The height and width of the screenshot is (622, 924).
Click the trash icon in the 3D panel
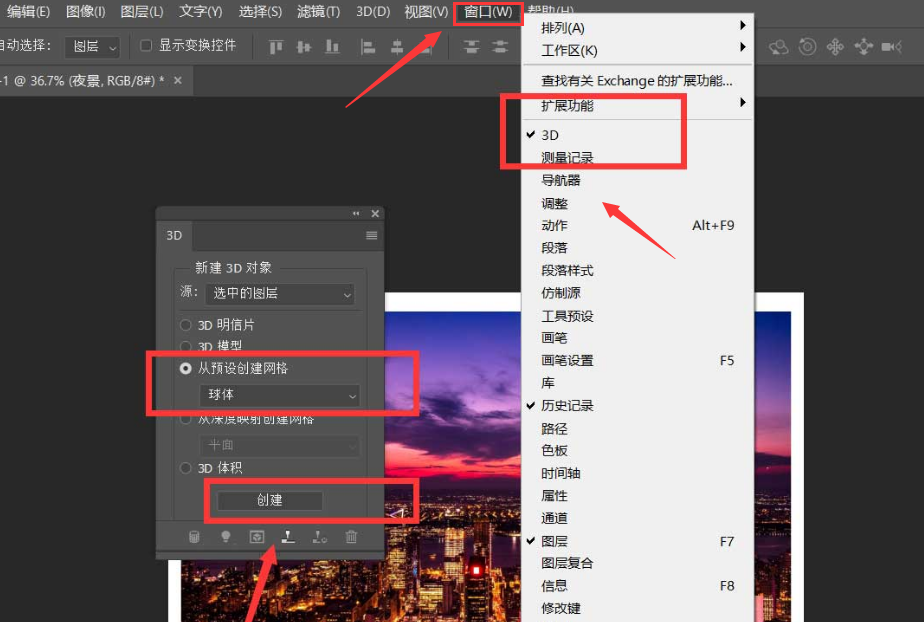tap(351, 537)
